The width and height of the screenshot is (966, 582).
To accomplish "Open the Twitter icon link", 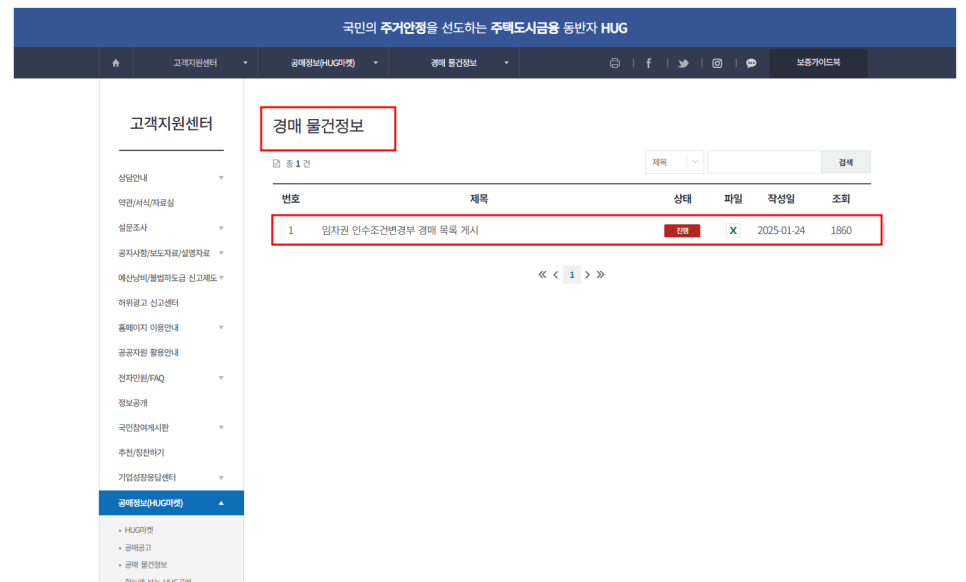I will pos(683,63).
